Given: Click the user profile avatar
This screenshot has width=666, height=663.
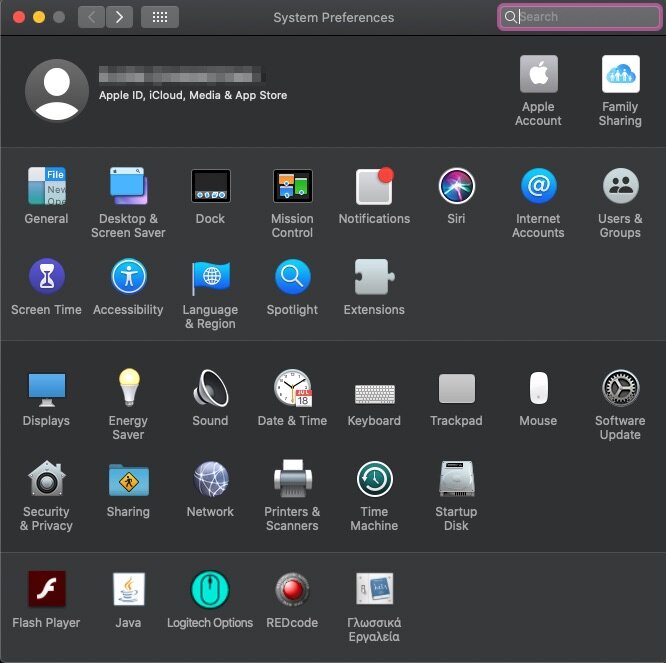Looking at the screenshot, I should point(57,90).
